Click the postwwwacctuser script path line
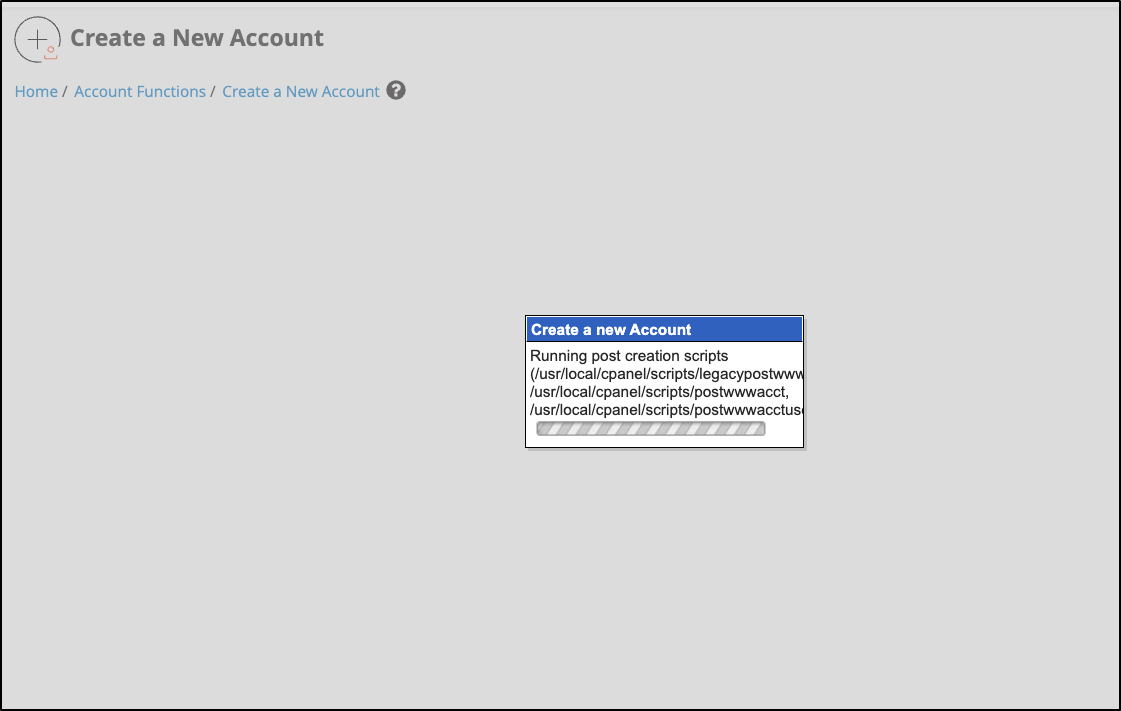 click(x=666, y=409)
